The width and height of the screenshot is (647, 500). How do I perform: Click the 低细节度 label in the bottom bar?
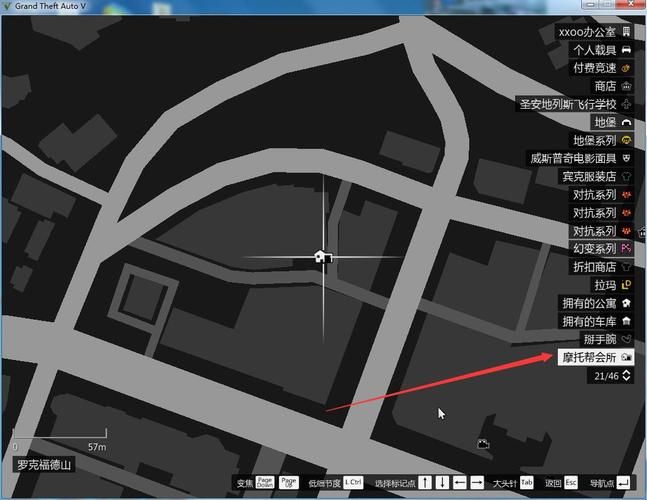(325, 483)
